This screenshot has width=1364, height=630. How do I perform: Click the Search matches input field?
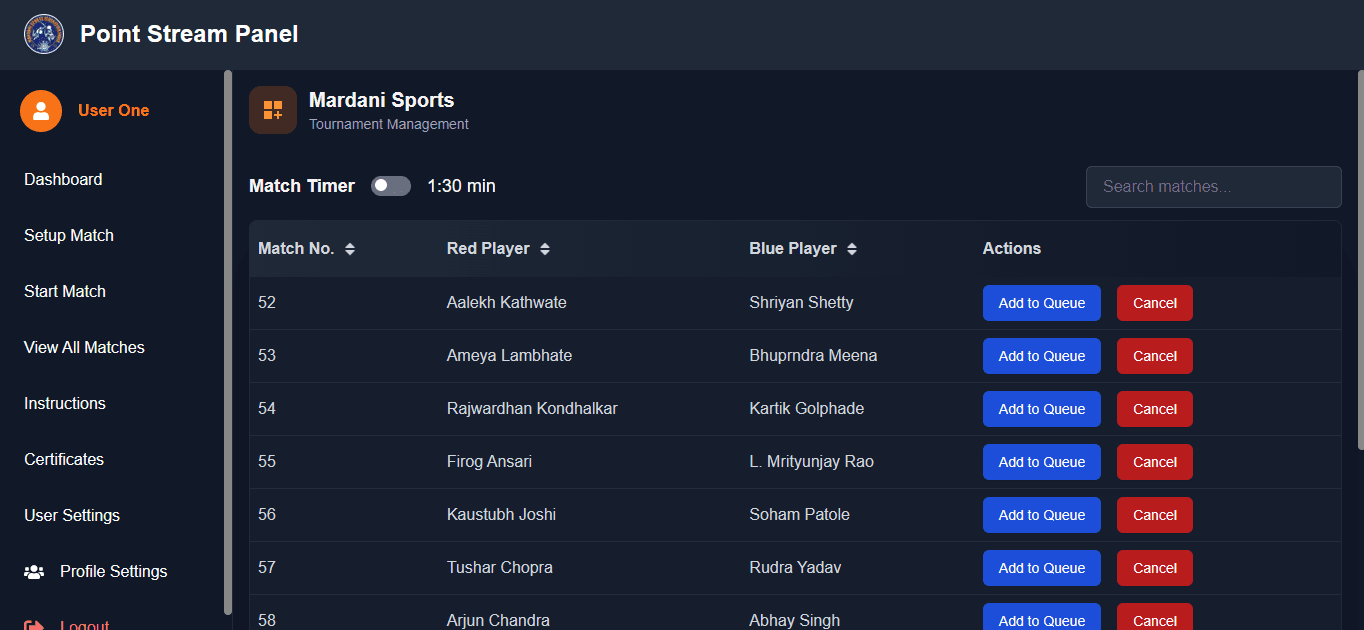[x=1214, y=187]
